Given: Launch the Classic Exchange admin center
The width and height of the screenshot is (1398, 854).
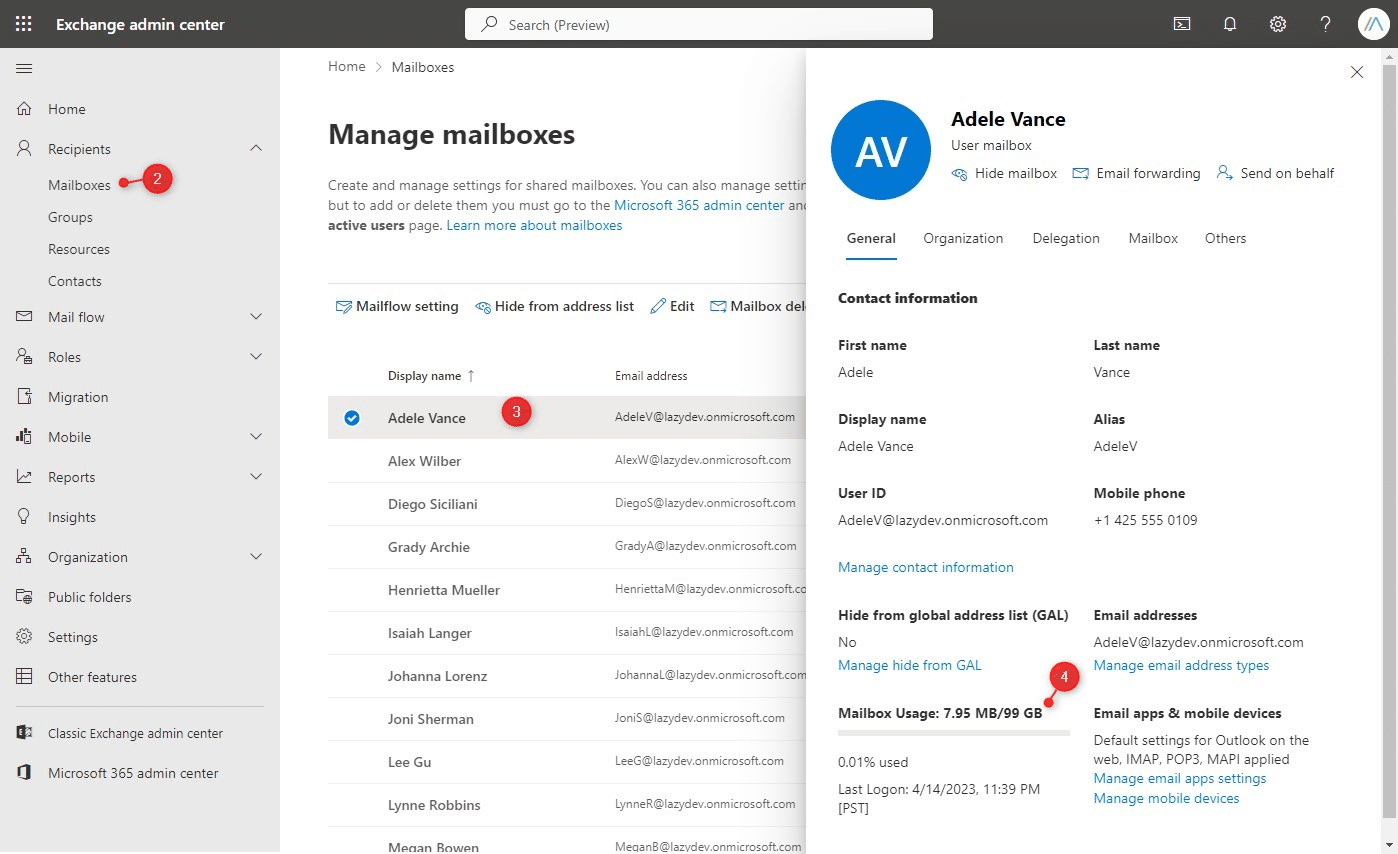Looking at the screenshot, I should click(136, 732).
